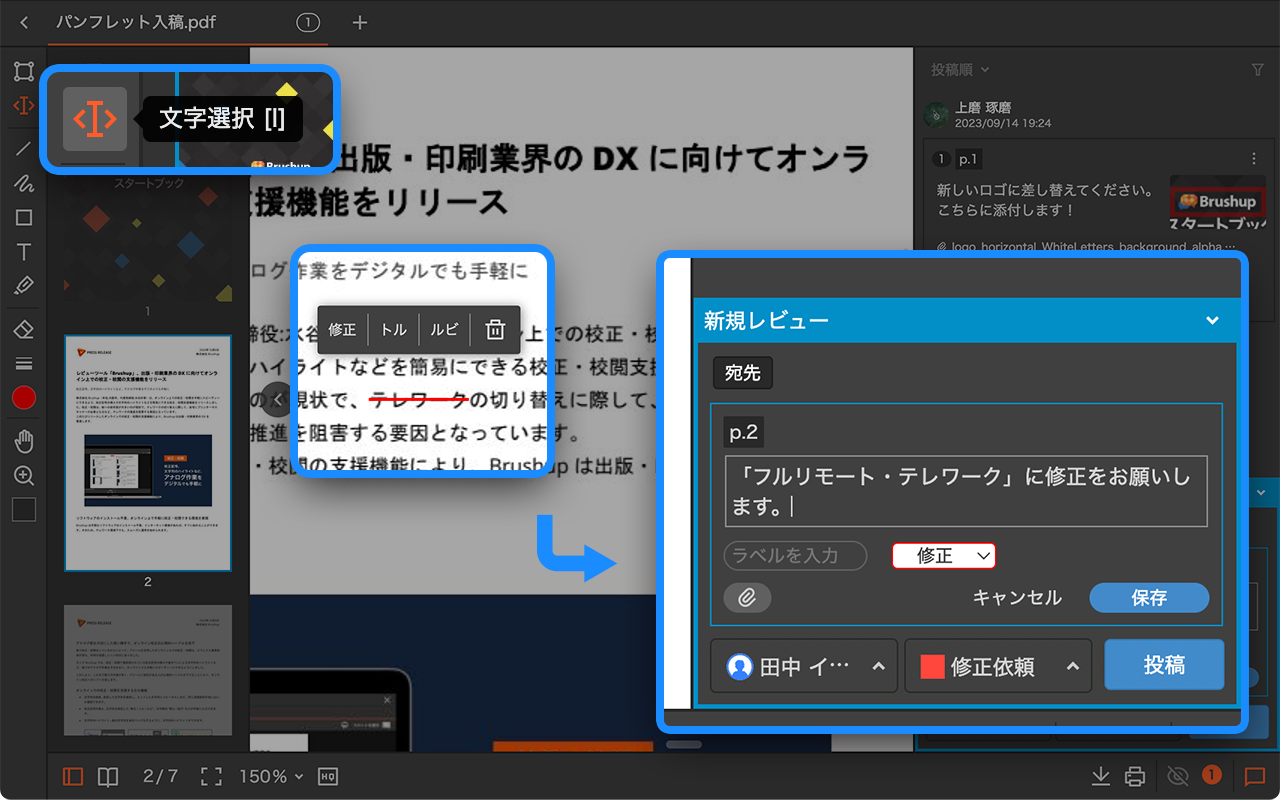Viewport: 1280px width, 800px height.
Task: Activate the hand pan tool
Action: (x=24, y=441)
